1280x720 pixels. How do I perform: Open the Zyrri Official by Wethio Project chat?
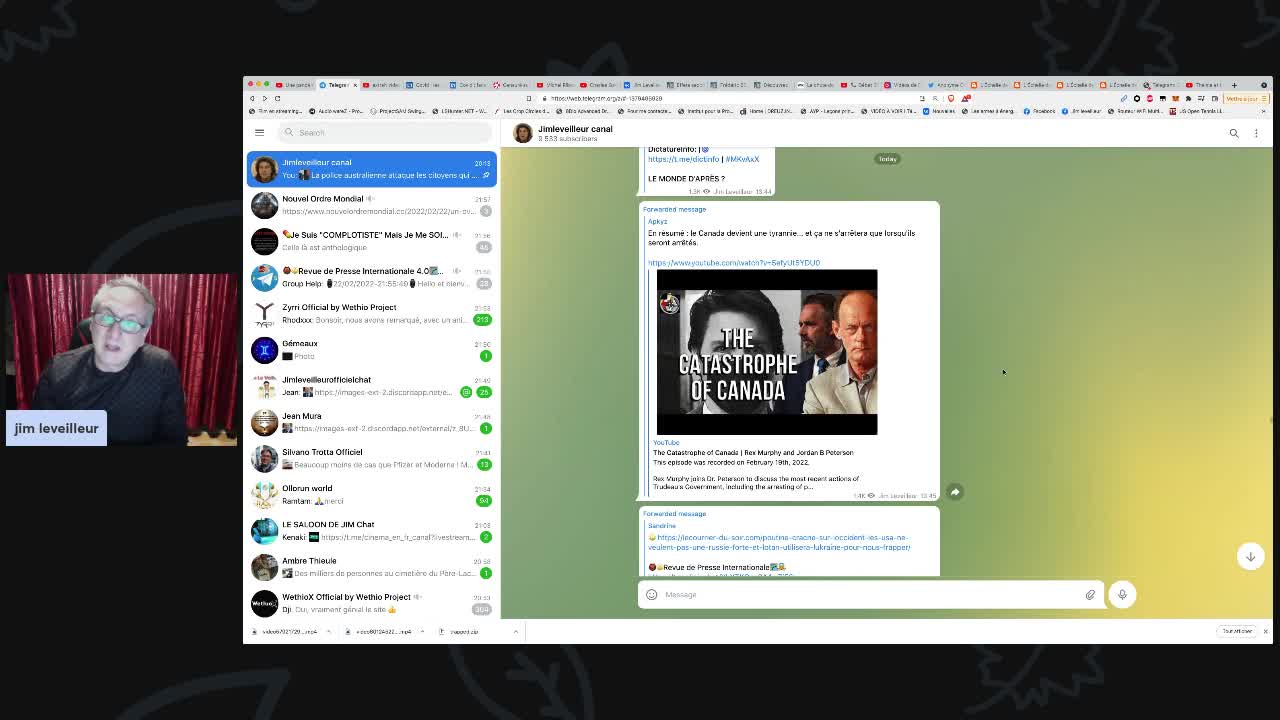click(x=371, y=313)
